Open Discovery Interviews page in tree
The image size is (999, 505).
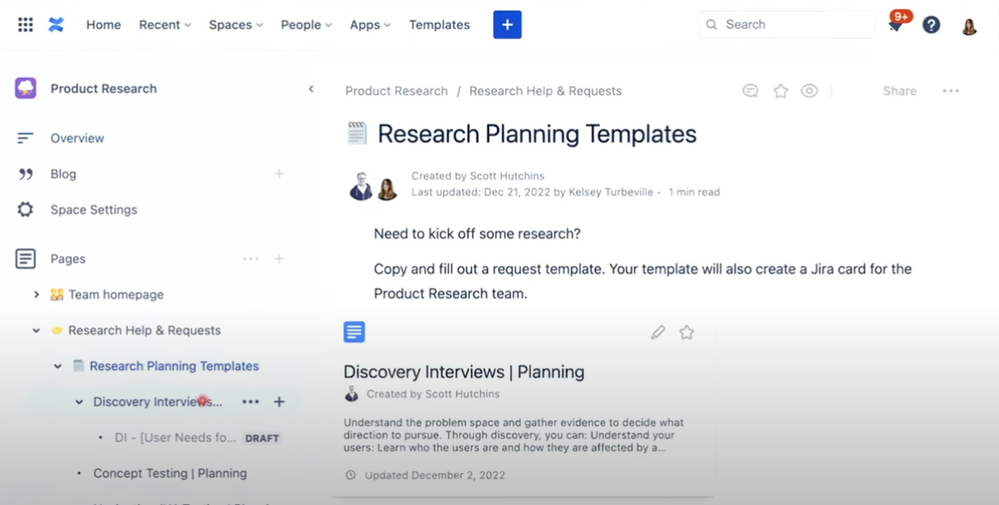coord(157,402)
